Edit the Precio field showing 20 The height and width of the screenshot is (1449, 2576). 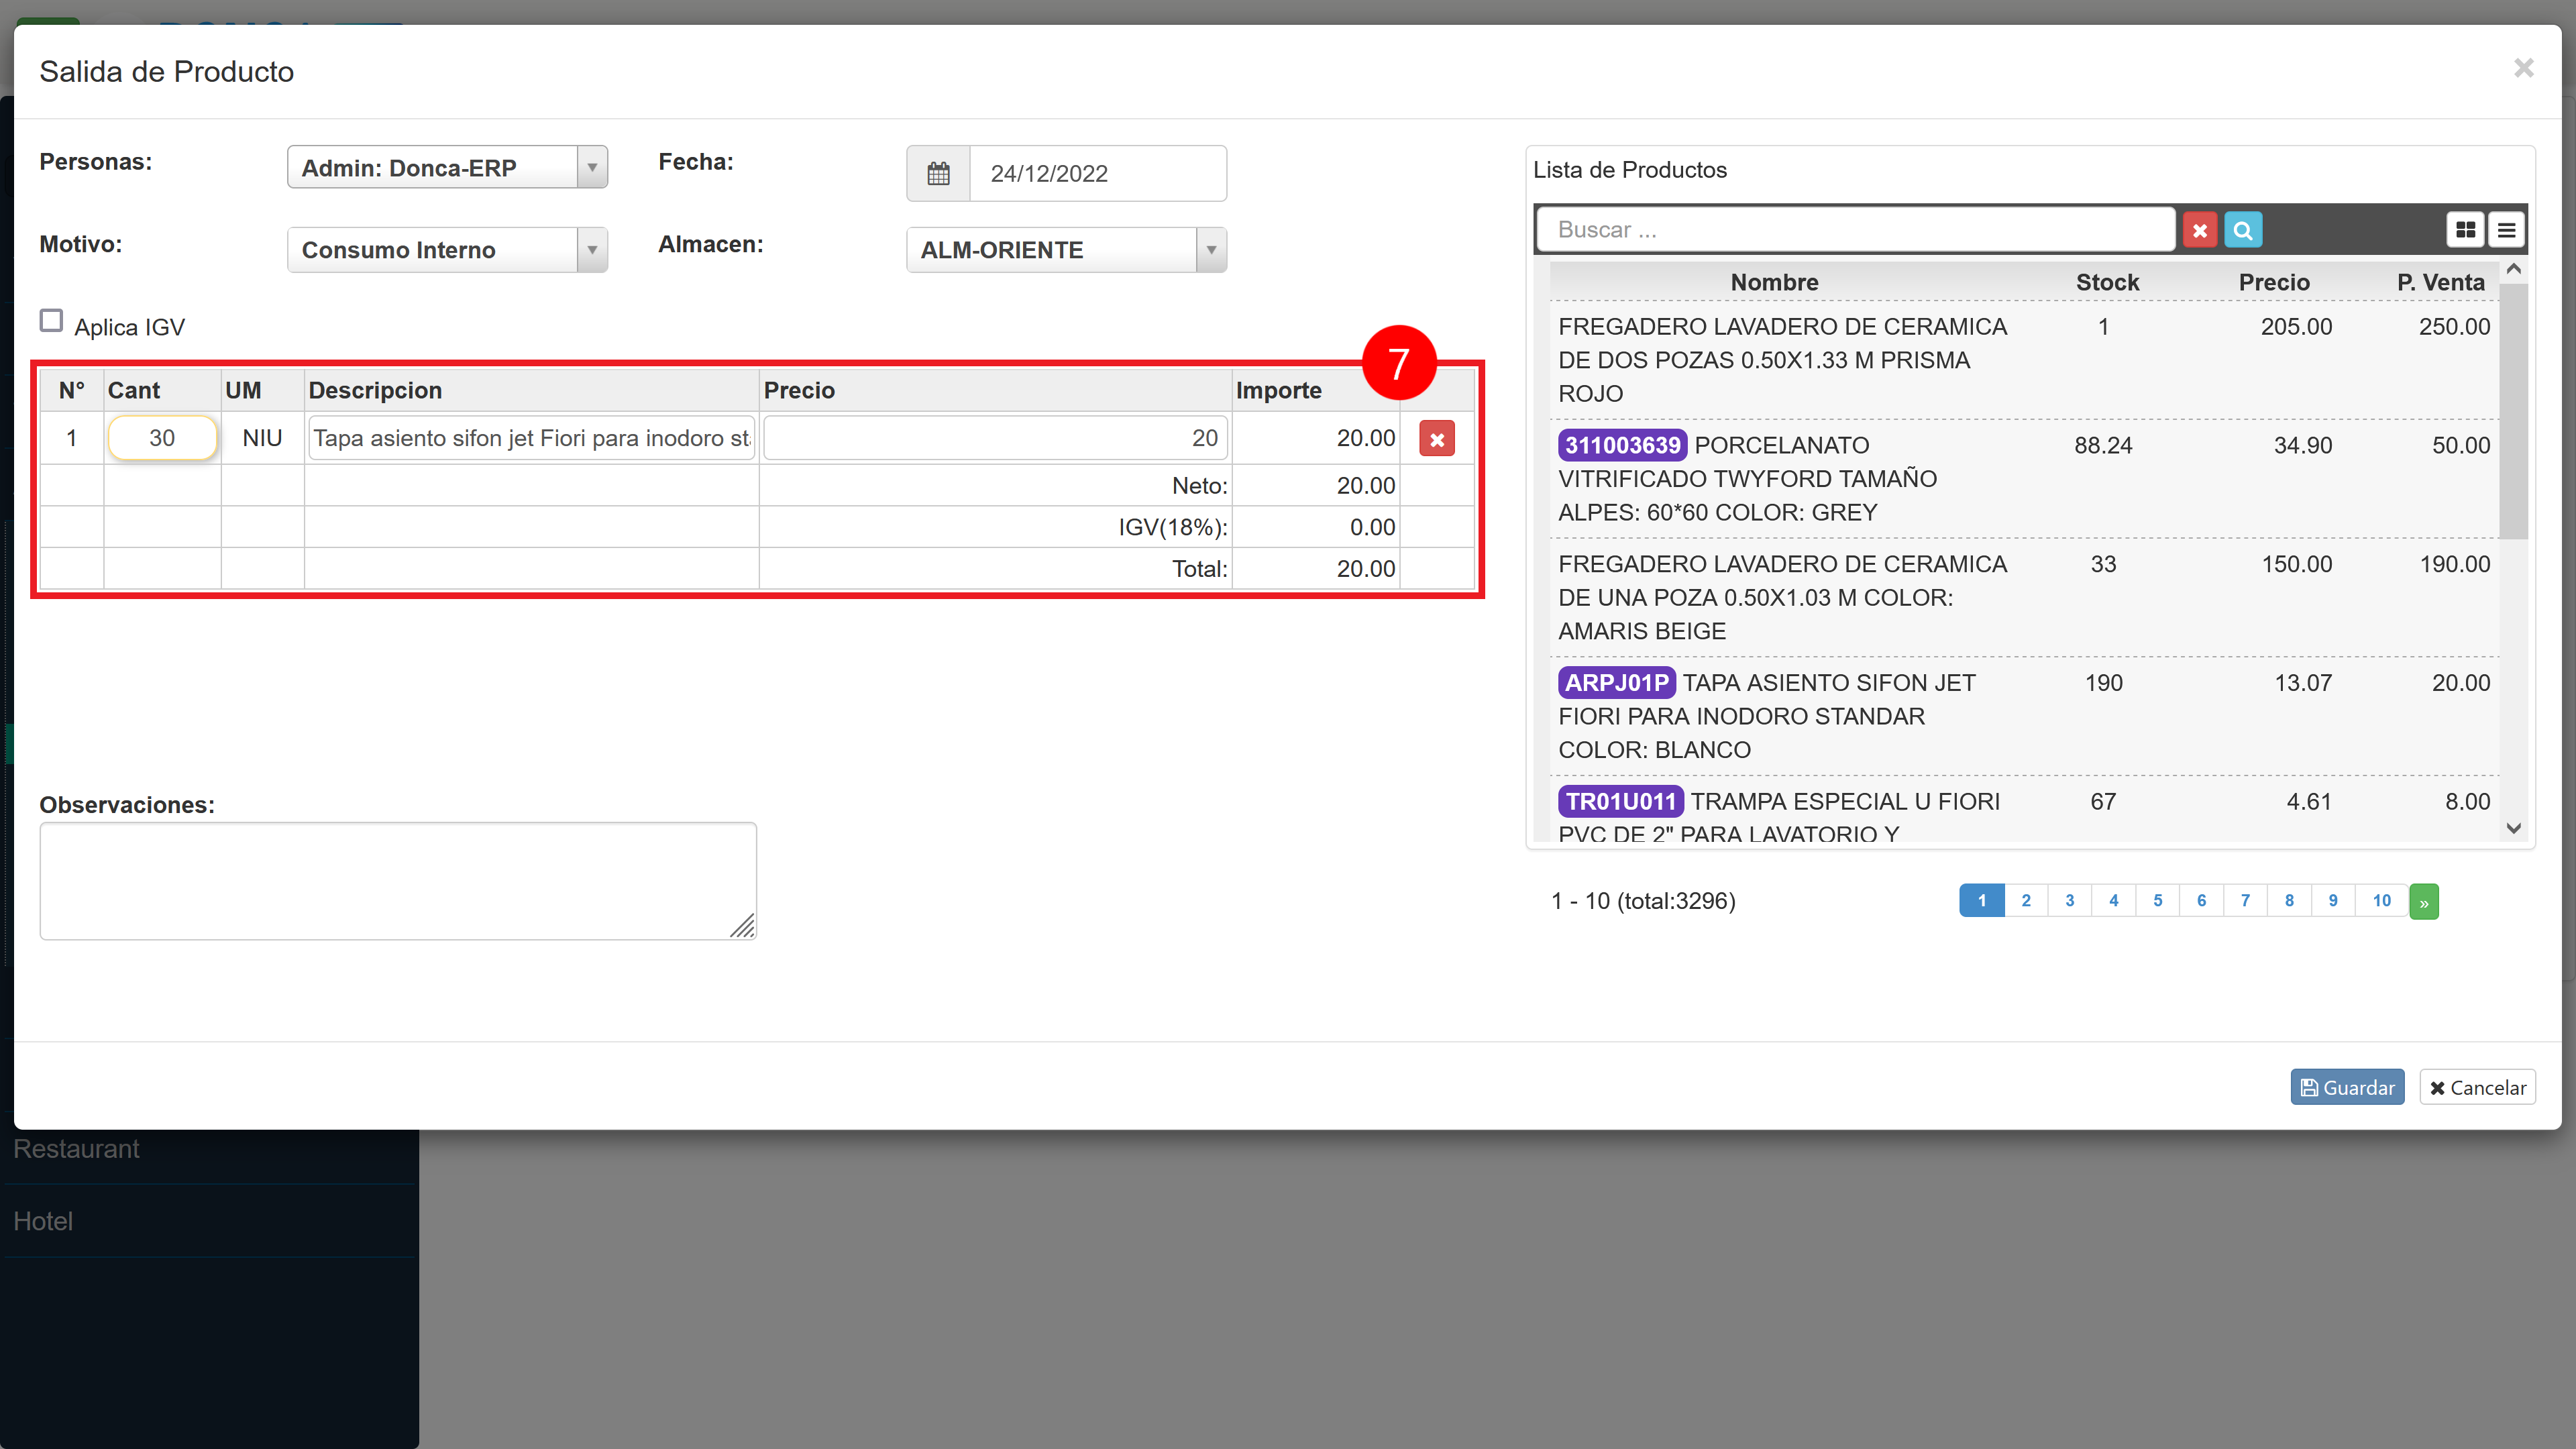coord(995,438)
